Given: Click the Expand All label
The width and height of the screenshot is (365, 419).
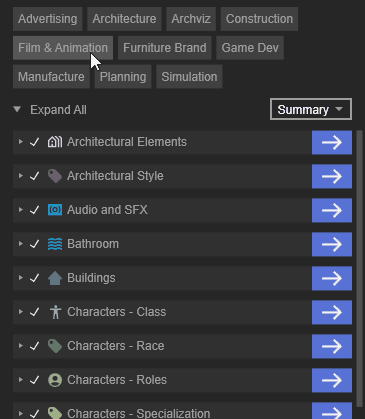Looking at the screenshot, I should tap(58, 110).
